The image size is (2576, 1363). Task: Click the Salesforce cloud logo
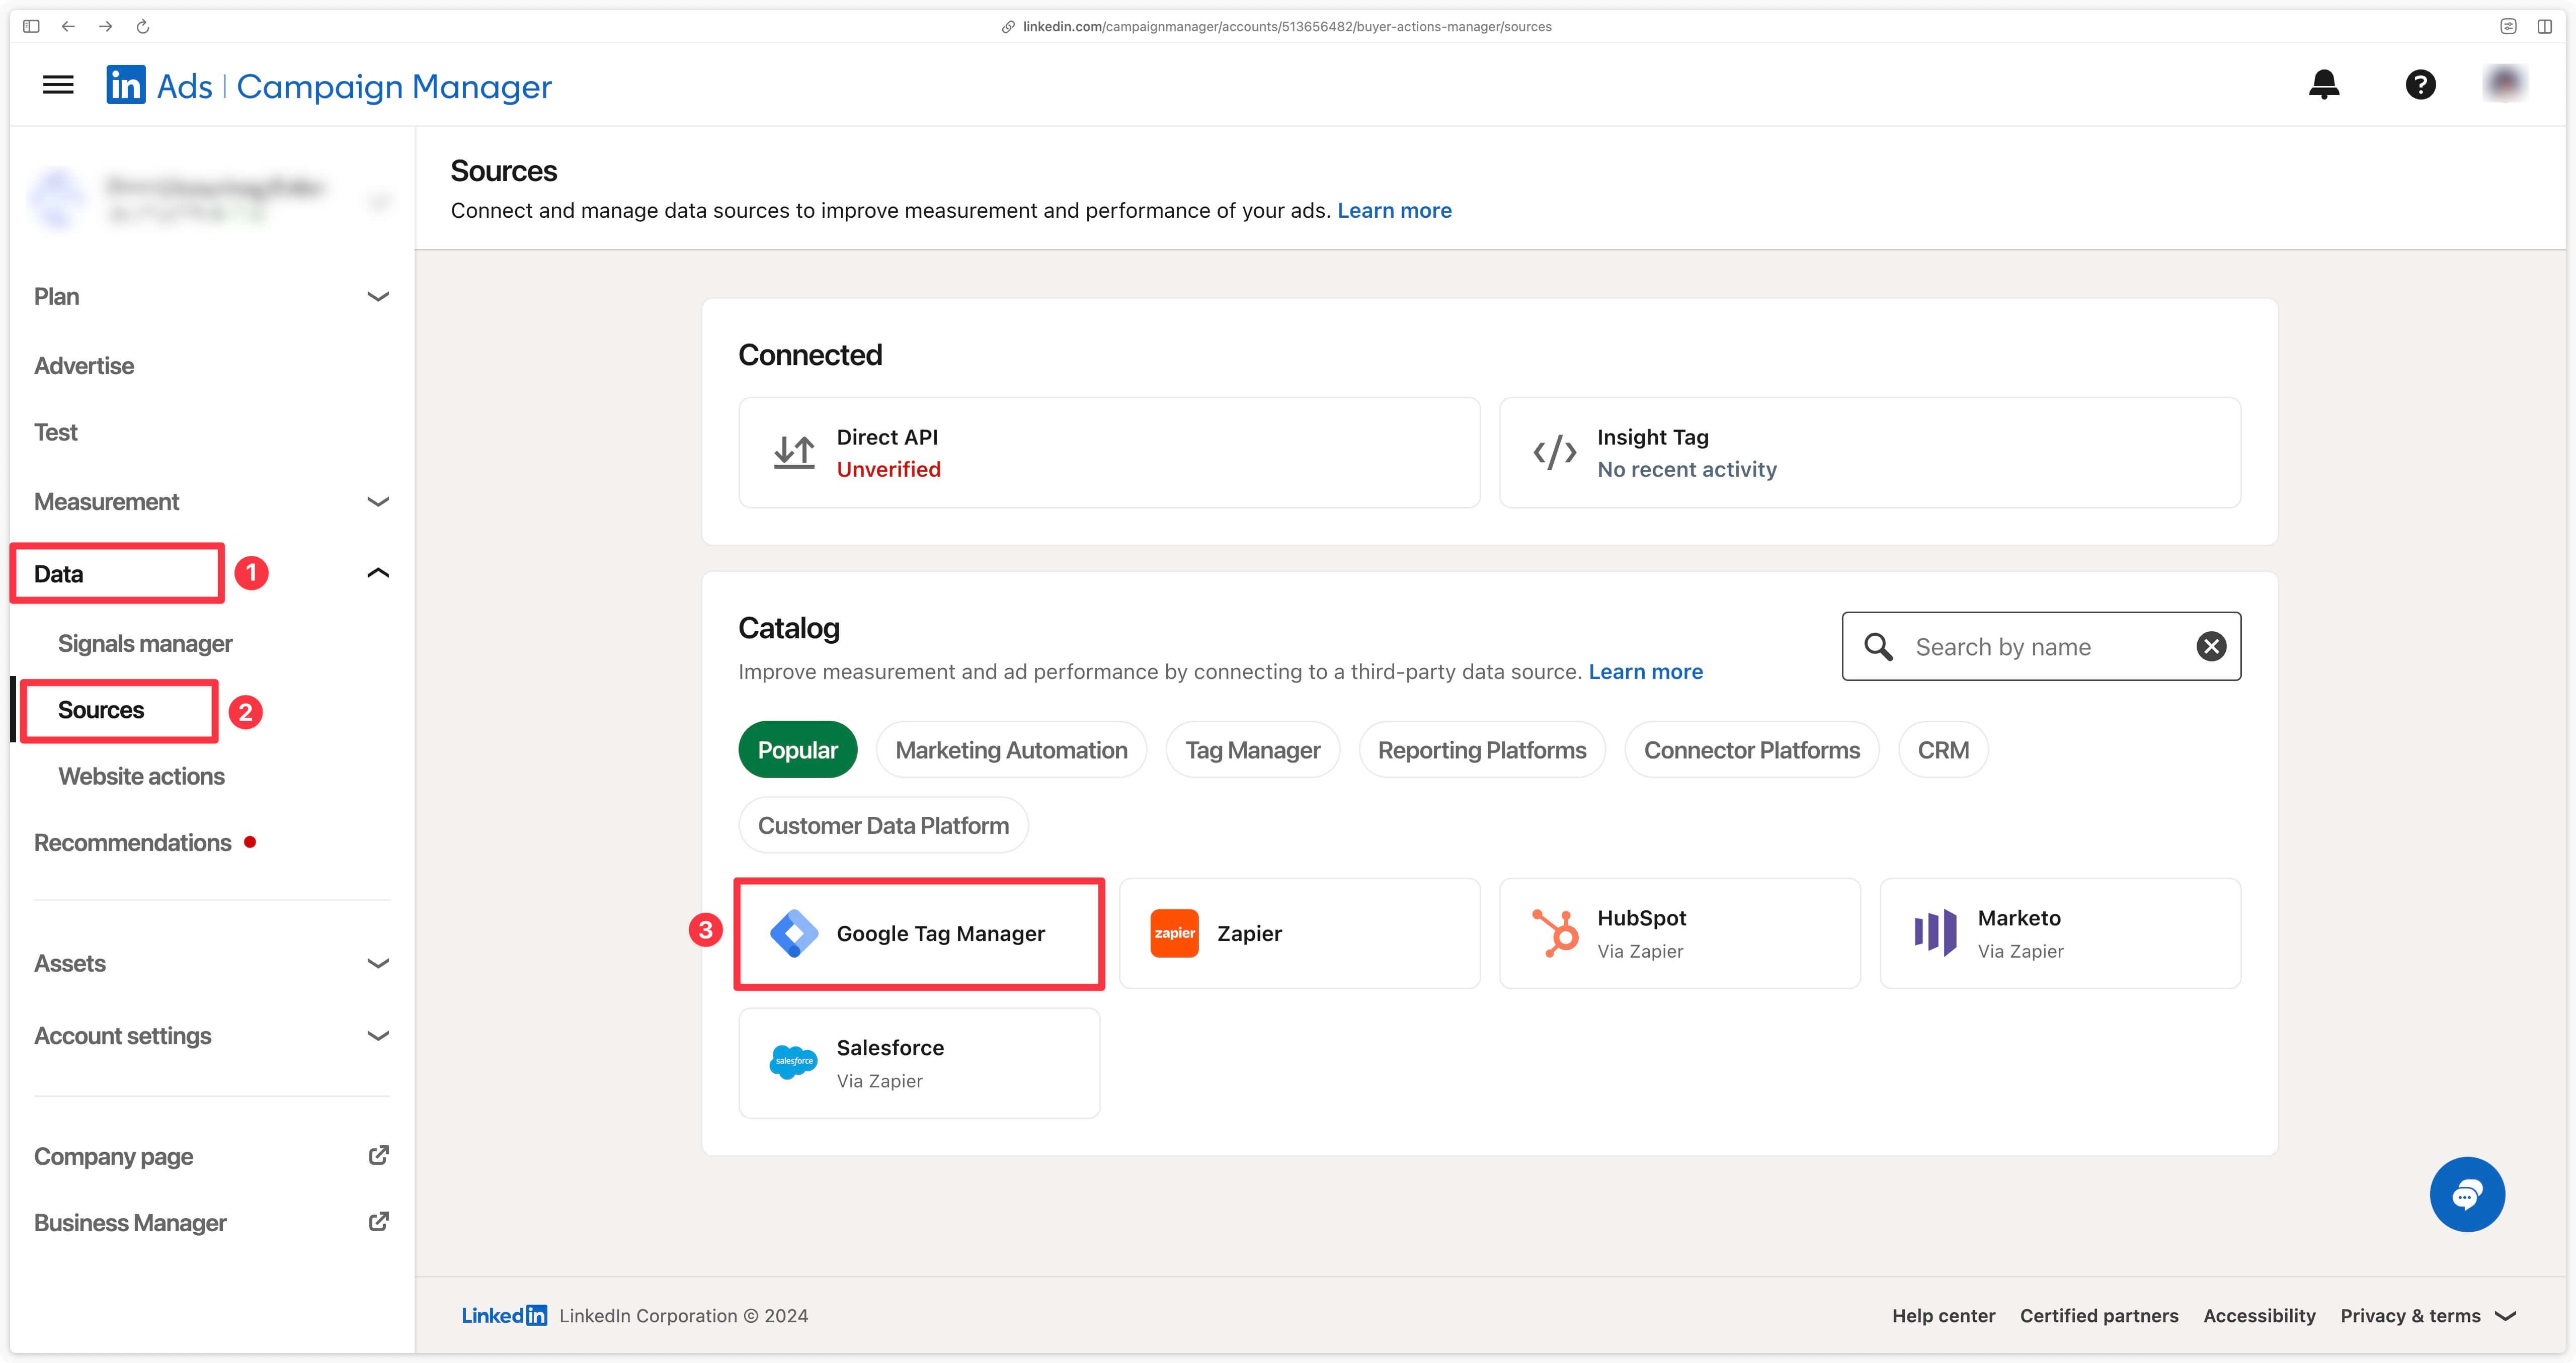point(794,1062)
